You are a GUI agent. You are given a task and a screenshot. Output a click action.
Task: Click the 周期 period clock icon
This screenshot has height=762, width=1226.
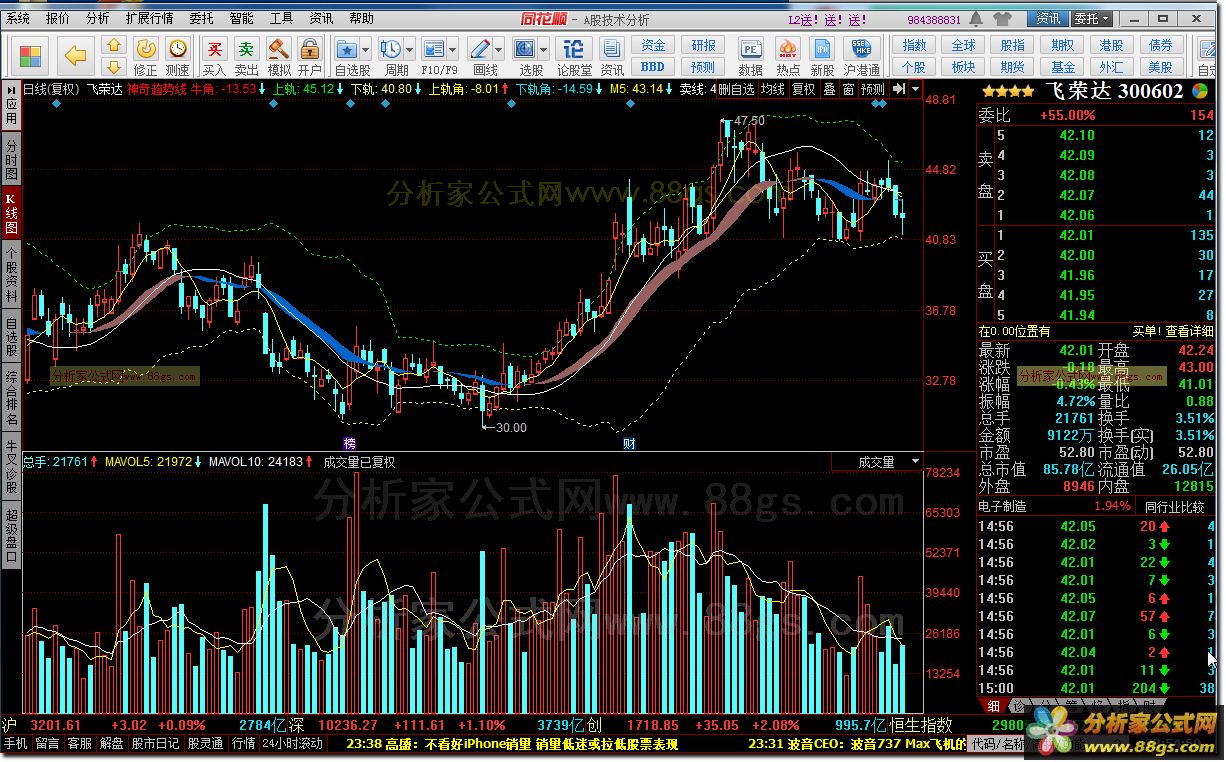point(391,49)
